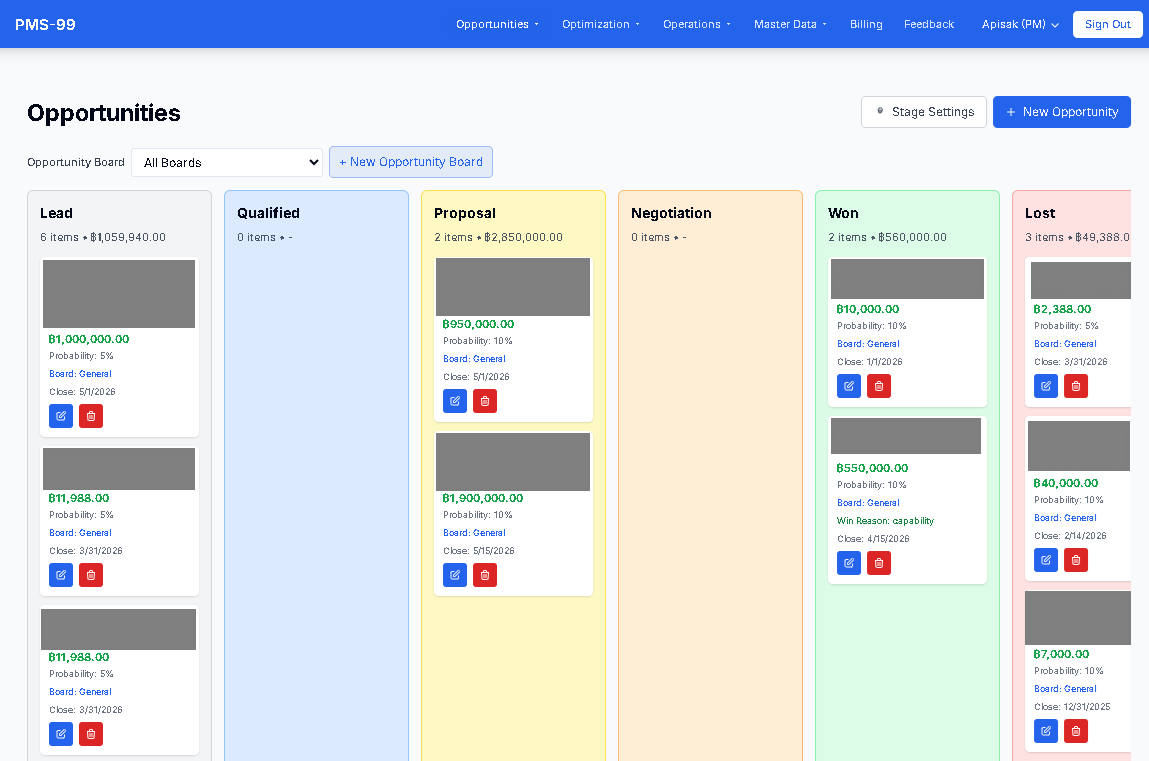This screenshot has height=761, width=1149.
Task: Edit the ฿1,000,000.00 Lead opportunity
Action: click(61, 415)
